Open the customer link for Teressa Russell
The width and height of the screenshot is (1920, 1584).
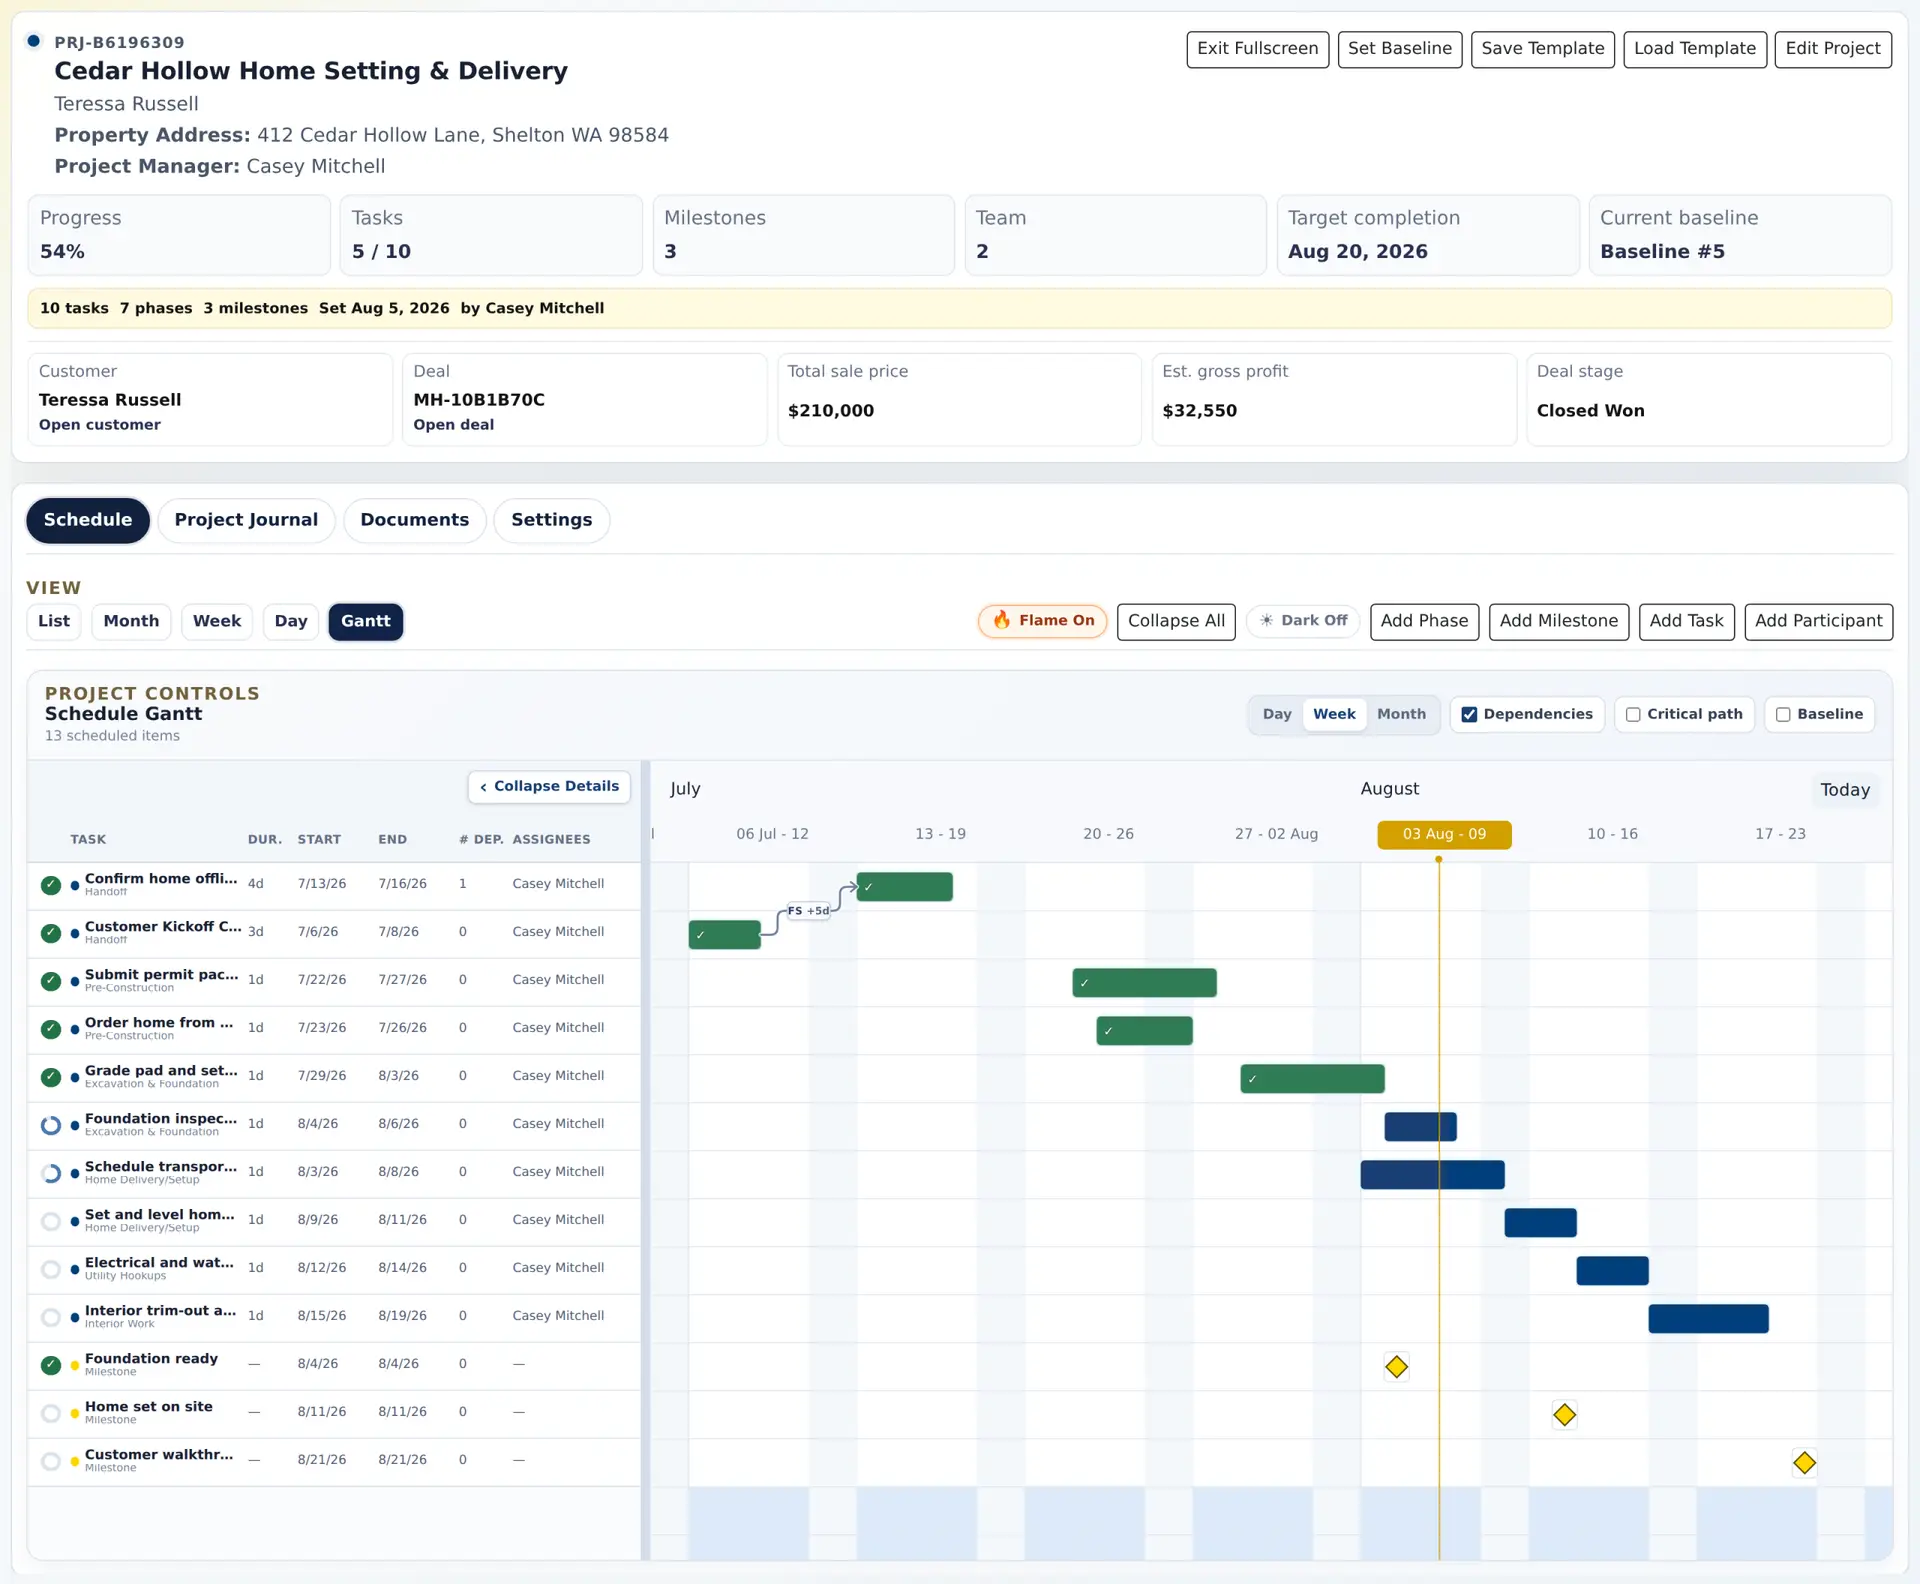pyautogui.click(x=100, y=425)
